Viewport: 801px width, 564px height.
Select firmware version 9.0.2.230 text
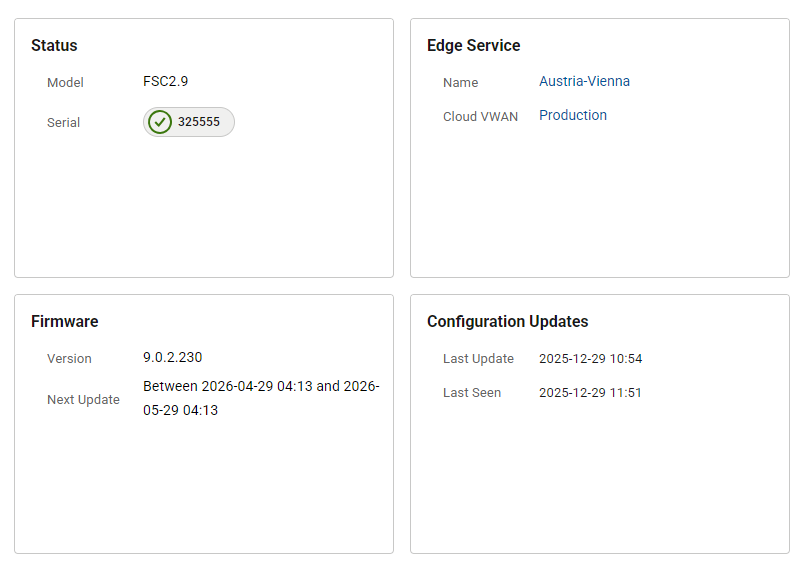[172, 357]
